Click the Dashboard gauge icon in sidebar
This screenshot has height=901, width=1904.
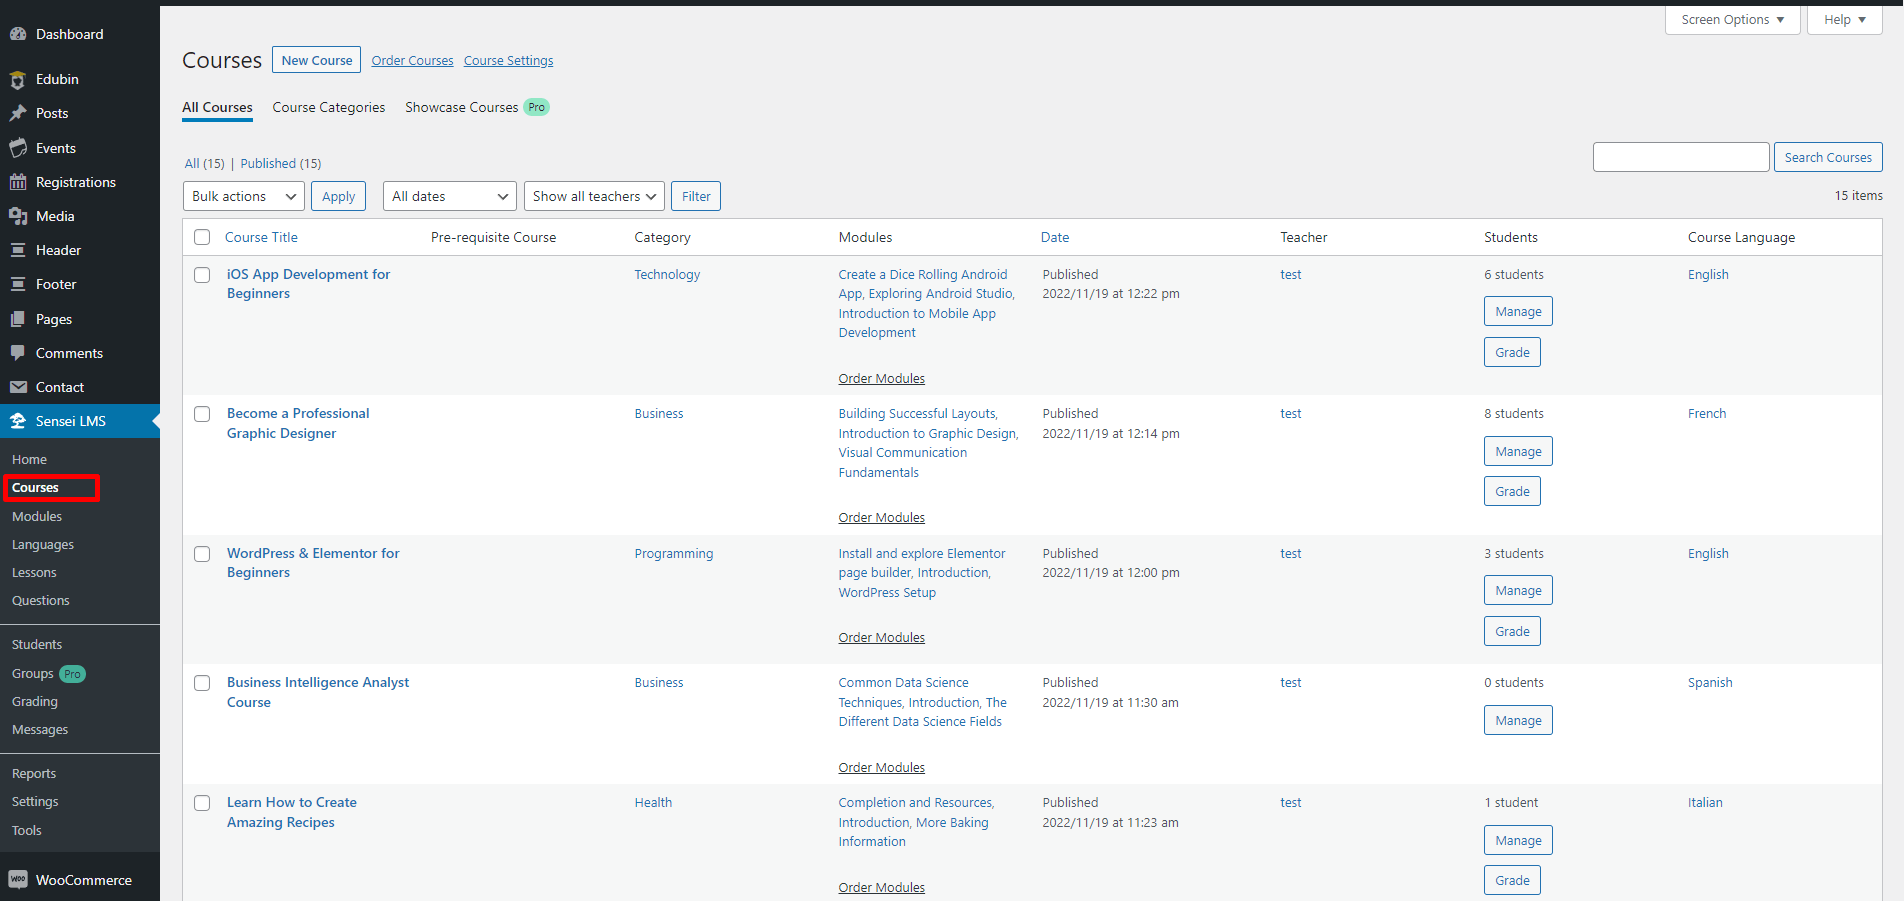click(x=18, y=34)
